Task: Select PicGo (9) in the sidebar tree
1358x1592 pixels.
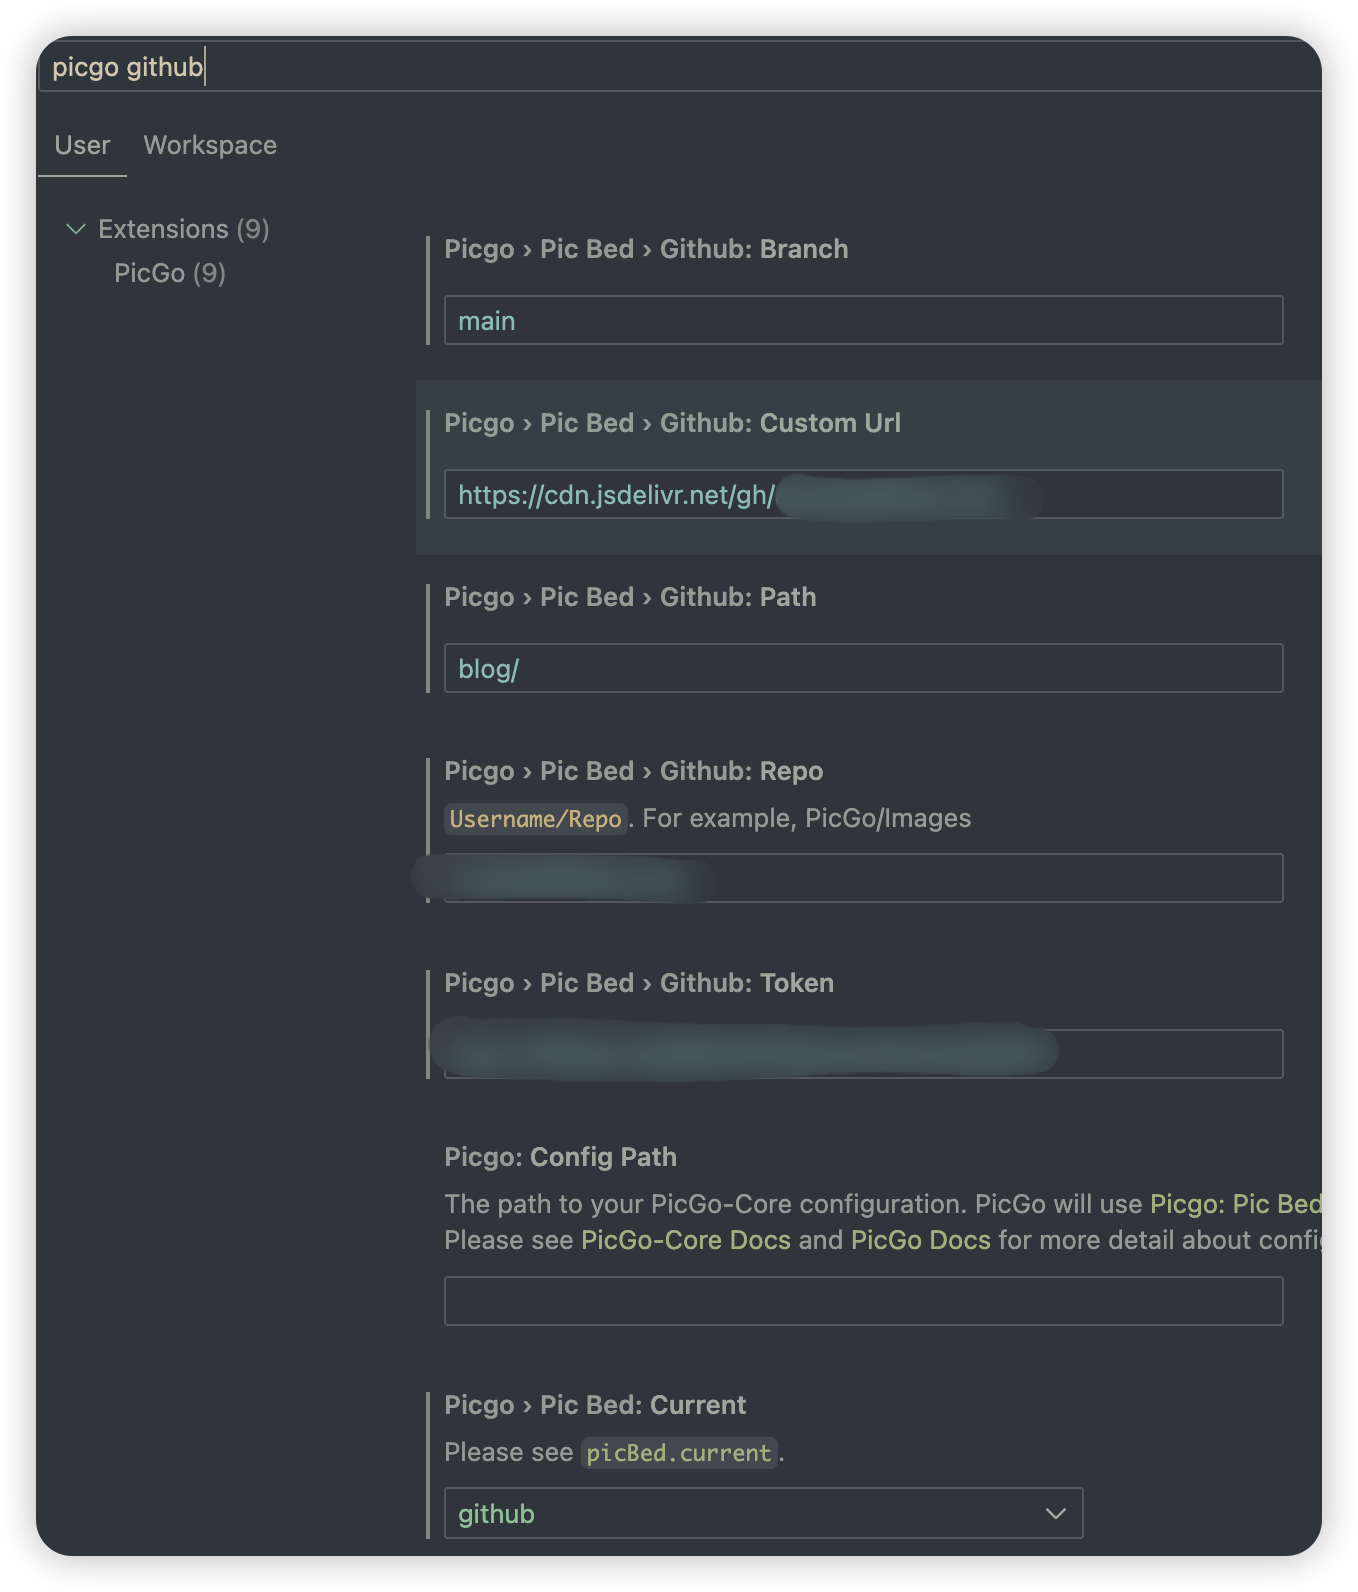Action: pyautogui.click(x=170, y=272)
